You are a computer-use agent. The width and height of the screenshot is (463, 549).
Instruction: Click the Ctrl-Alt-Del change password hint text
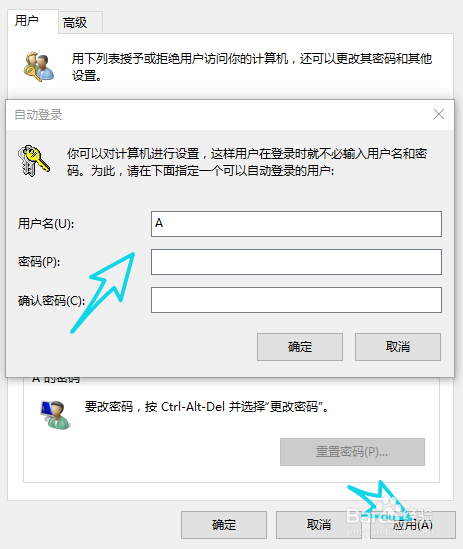point(207,407)
